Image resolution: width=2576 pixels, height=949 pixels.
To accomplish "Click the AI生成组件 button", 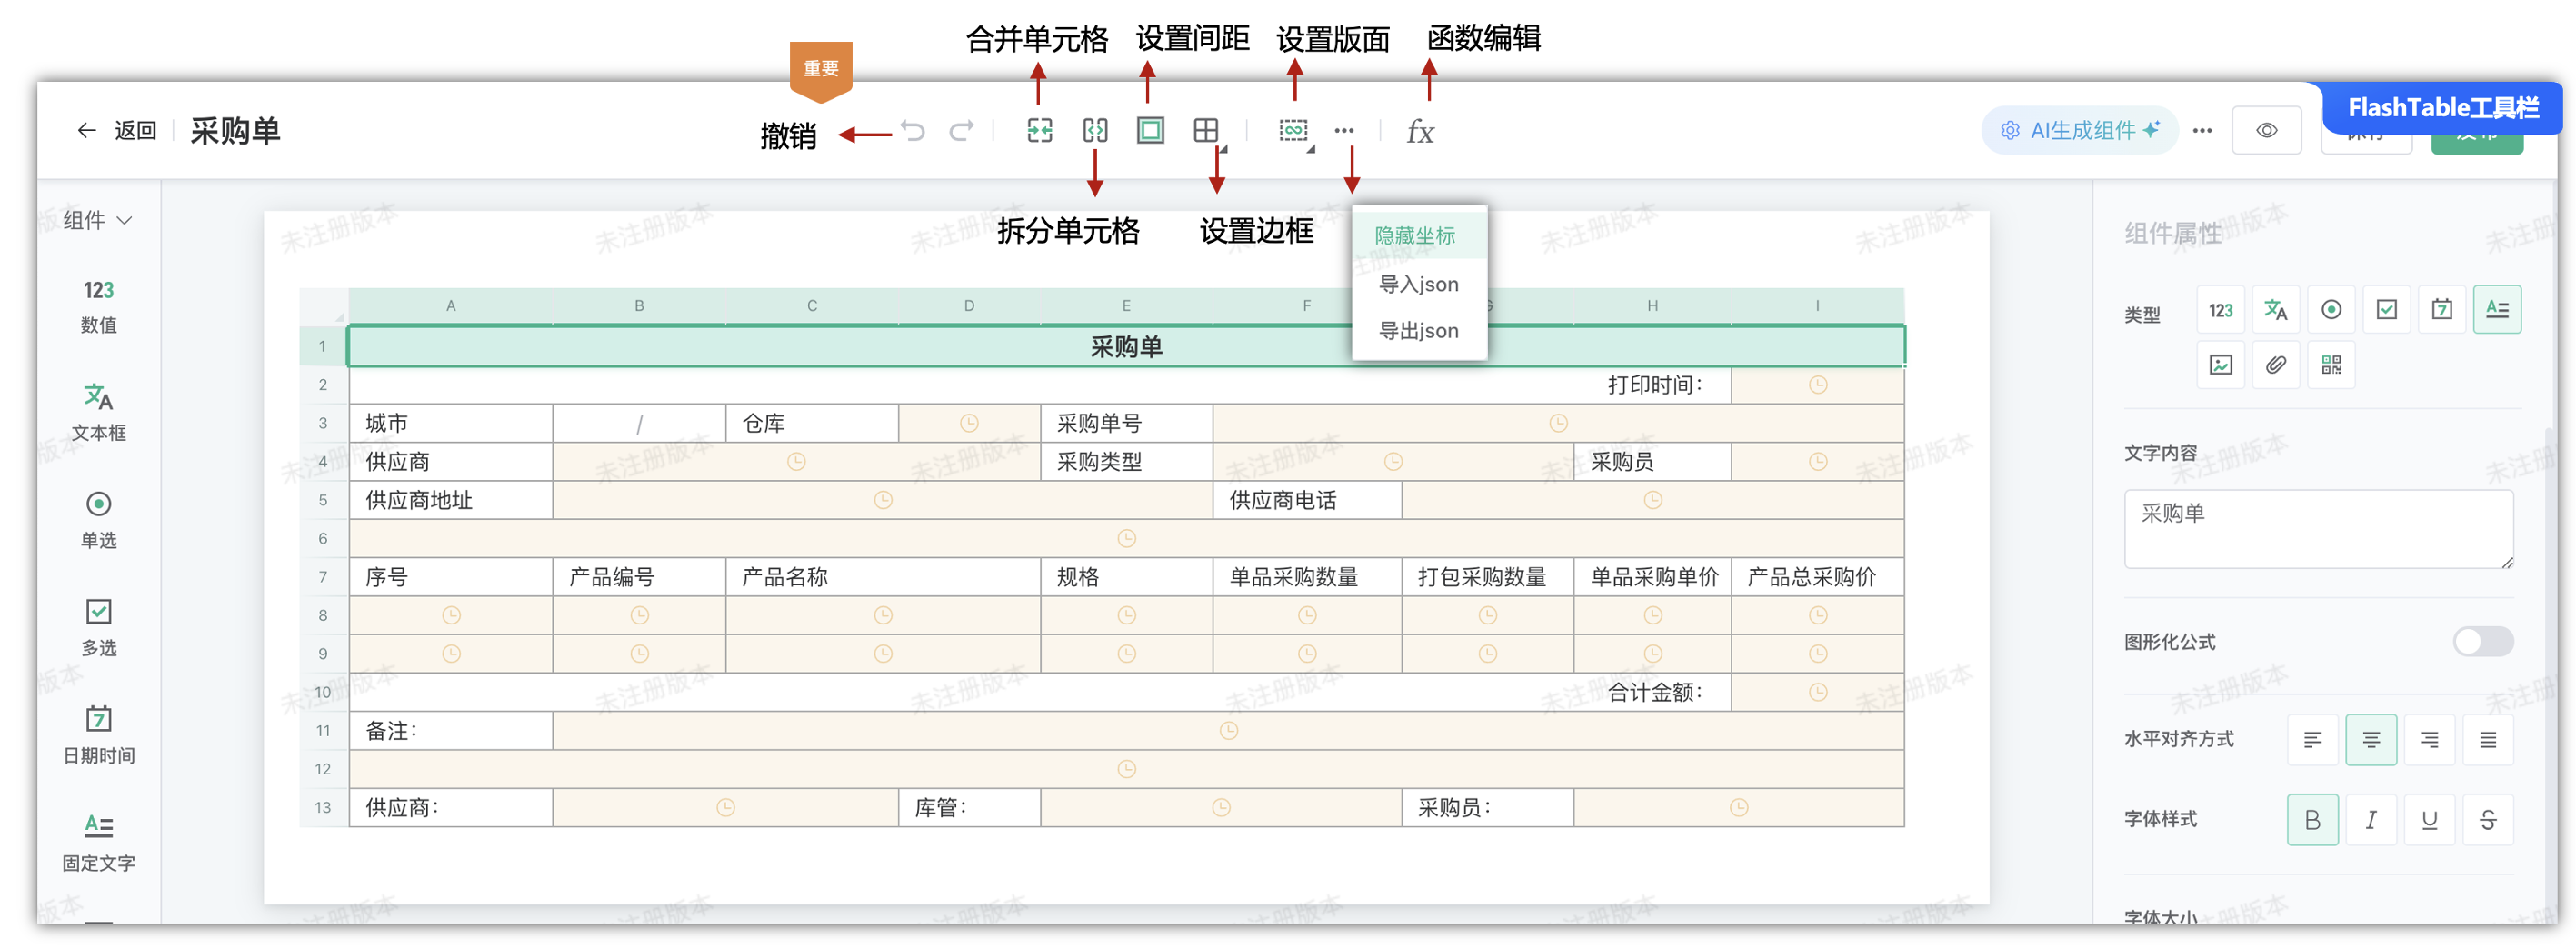I will (2079, 131).
